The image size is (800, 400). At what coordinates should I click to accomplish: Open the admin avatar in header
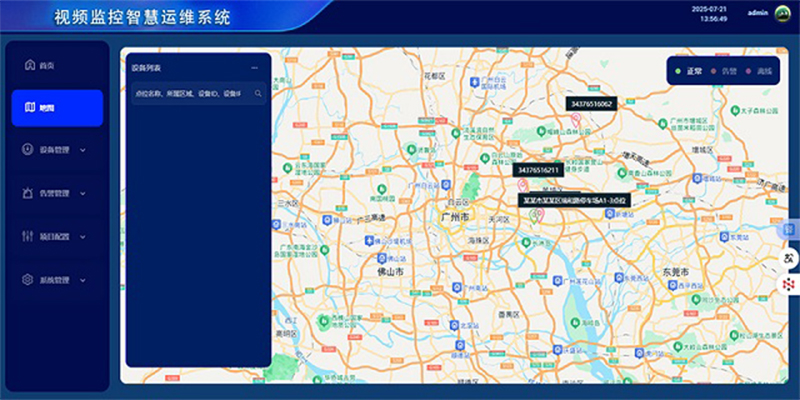click(x=783, y=14)
